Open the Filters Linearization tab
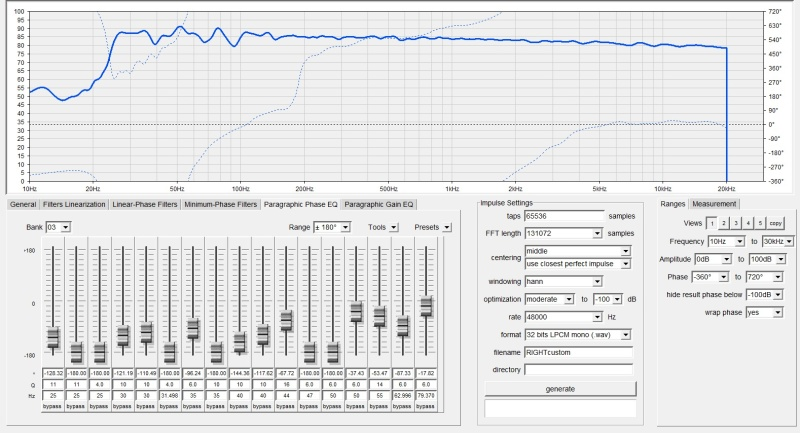Image resolution: width=800 pixels, height=433 pixels. [73, 204]
